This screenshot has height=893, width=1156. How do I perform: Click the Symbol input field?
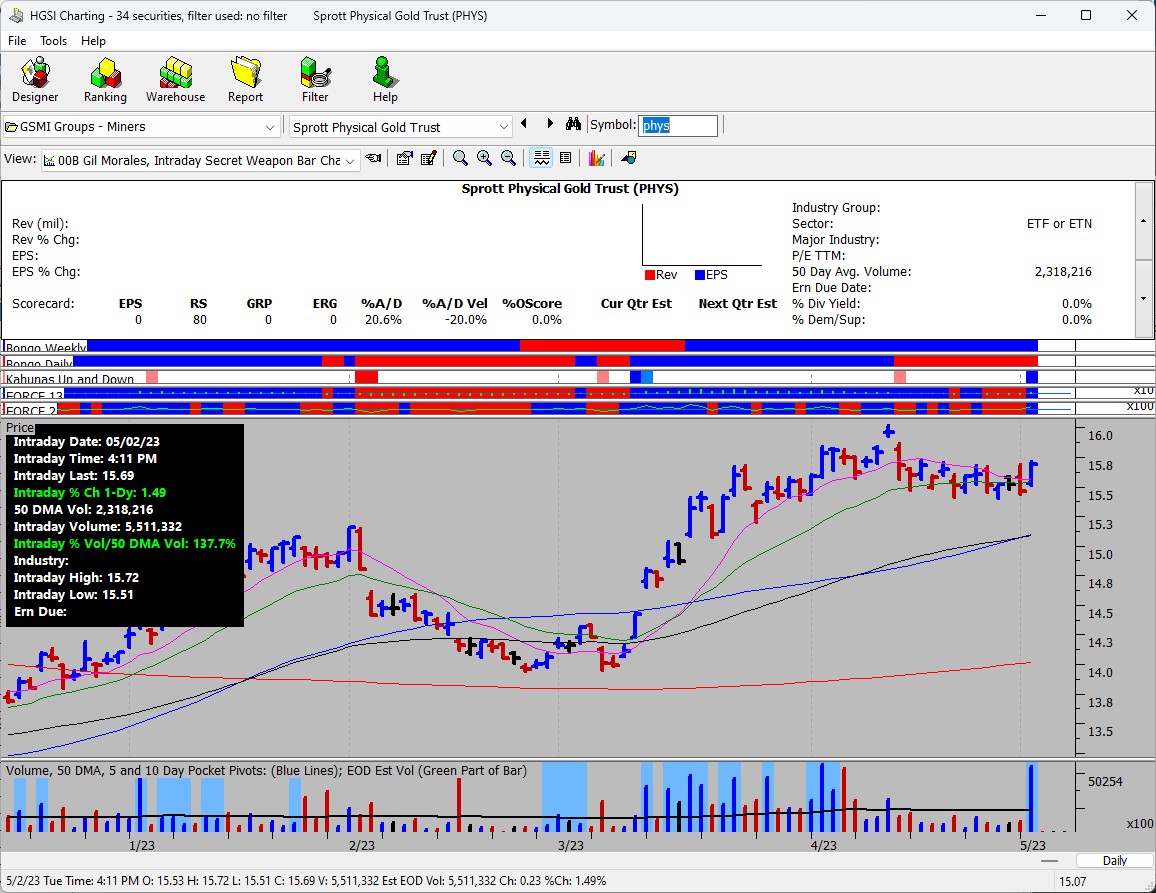[x=678, y=125]
